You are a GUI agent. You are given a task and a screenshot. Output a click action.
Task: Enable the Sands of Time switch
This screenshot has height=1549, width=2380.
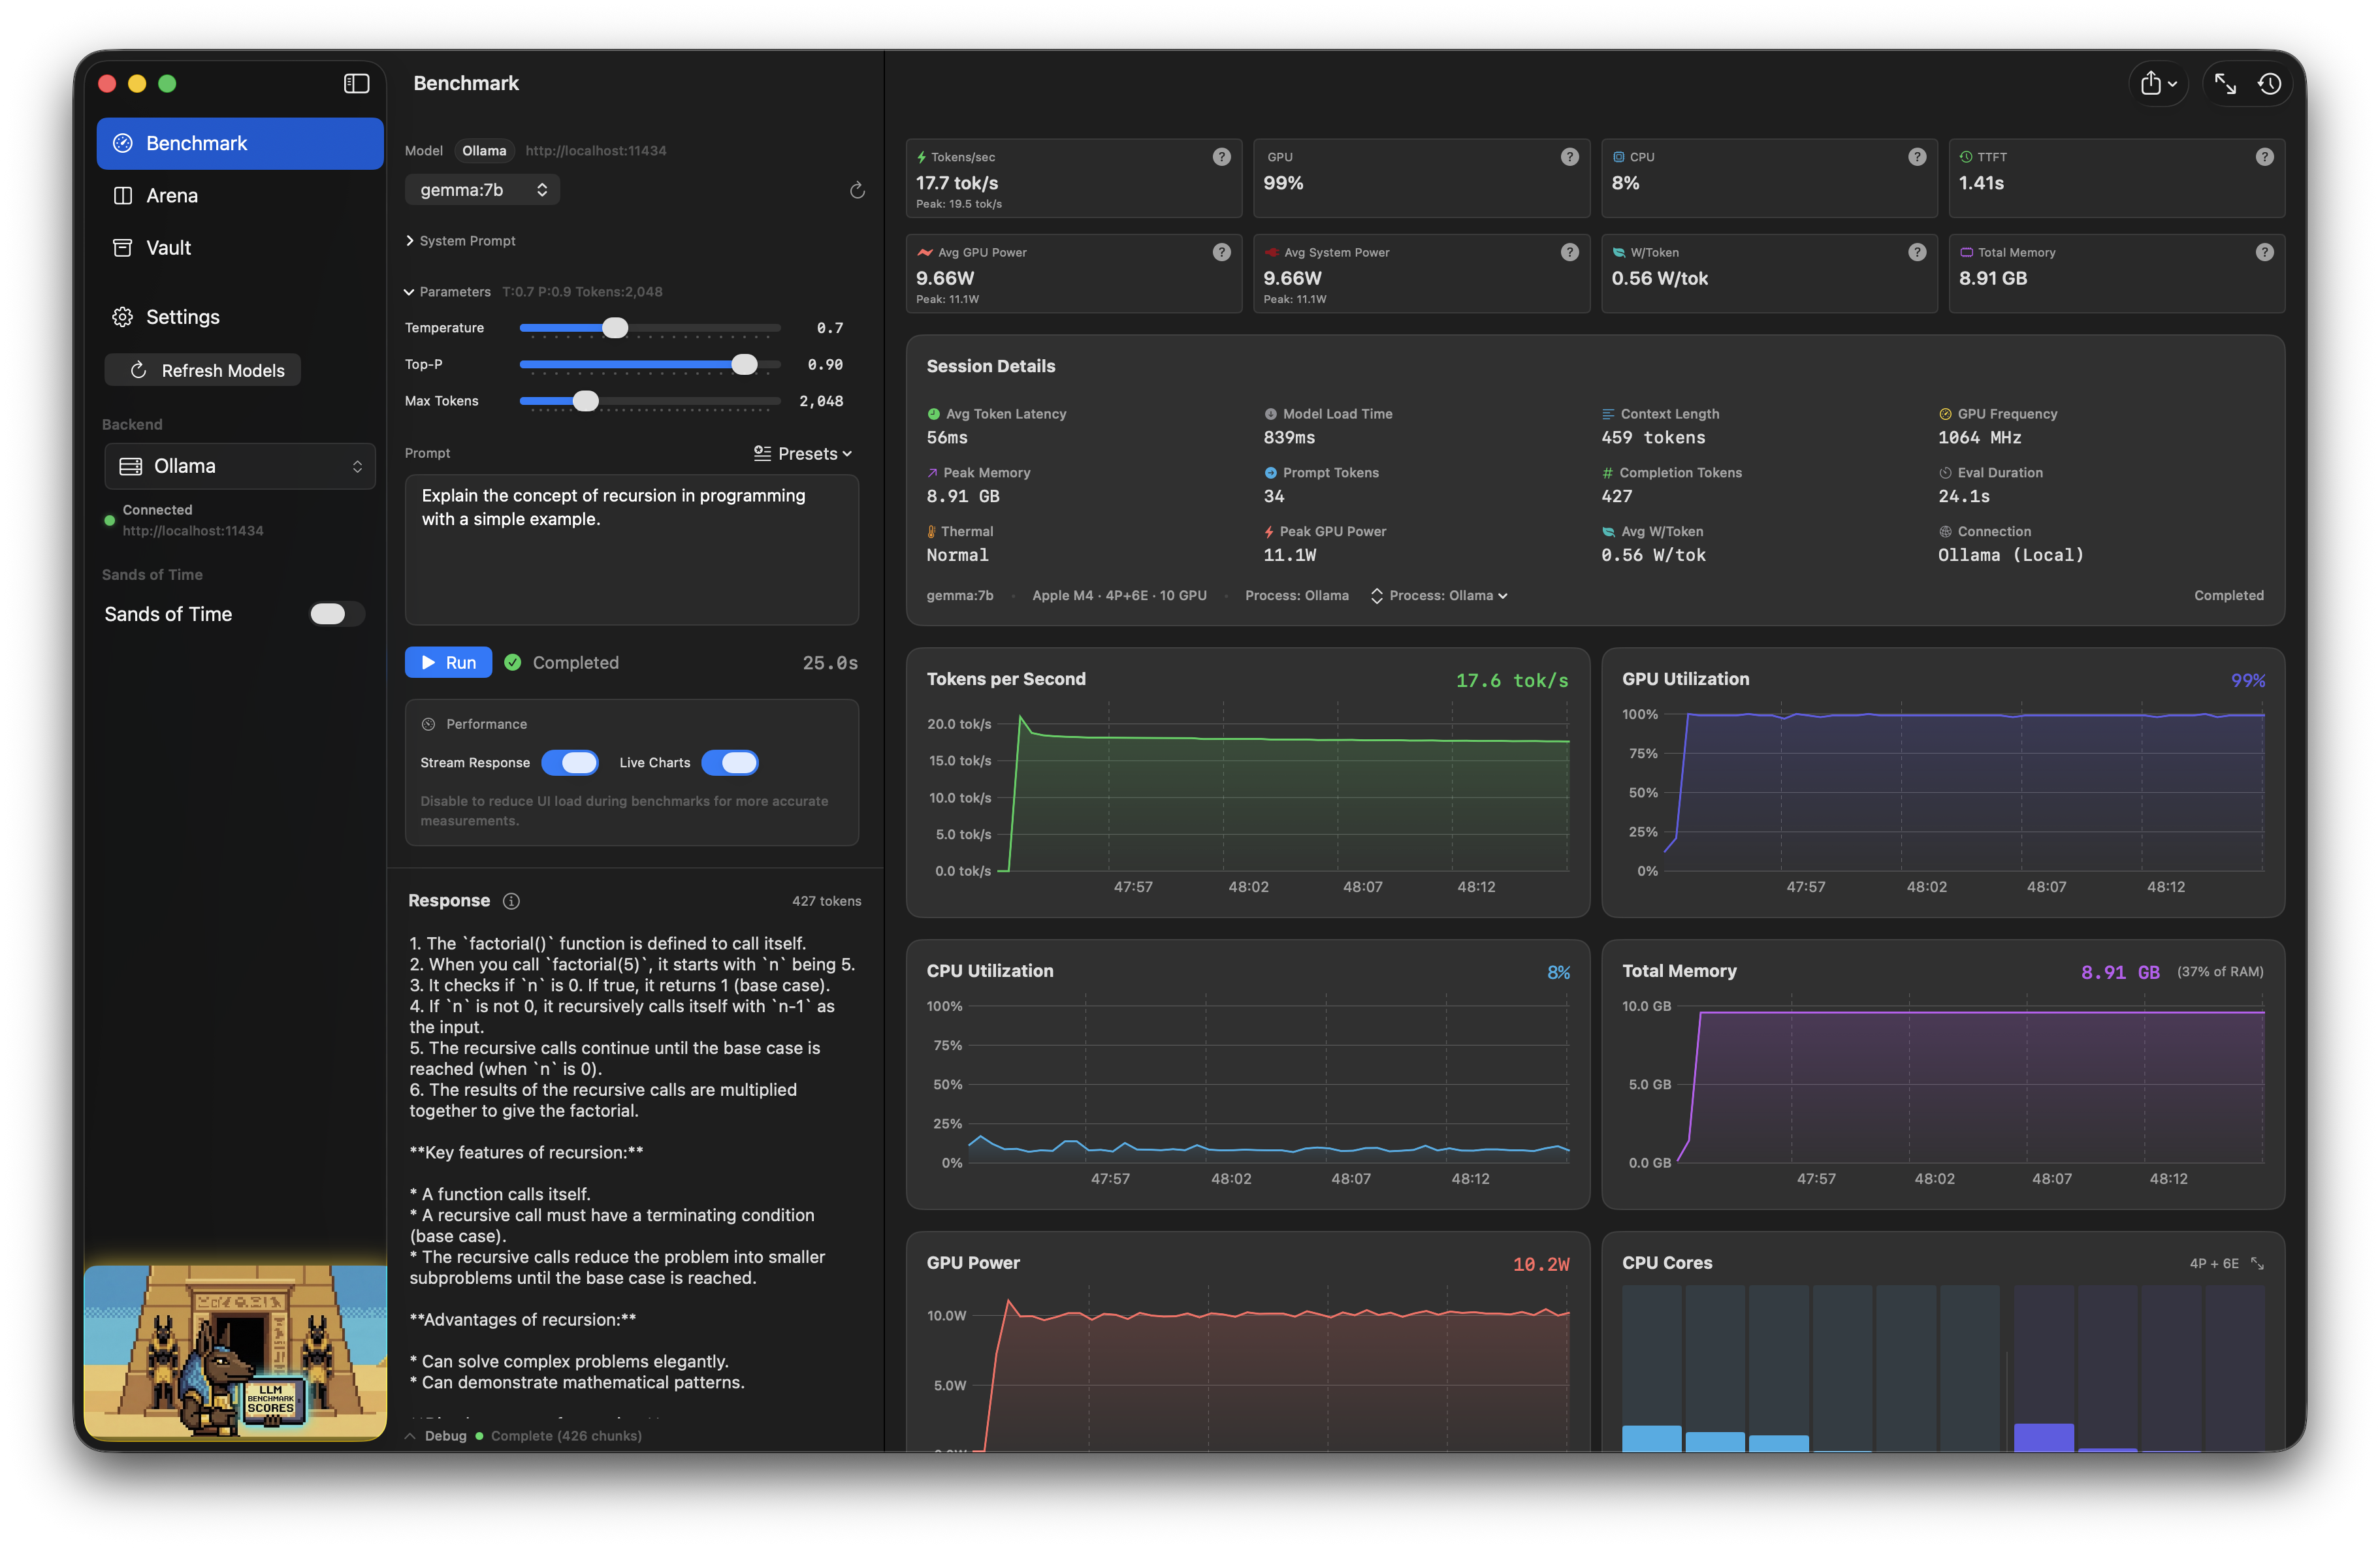[336, 614]
